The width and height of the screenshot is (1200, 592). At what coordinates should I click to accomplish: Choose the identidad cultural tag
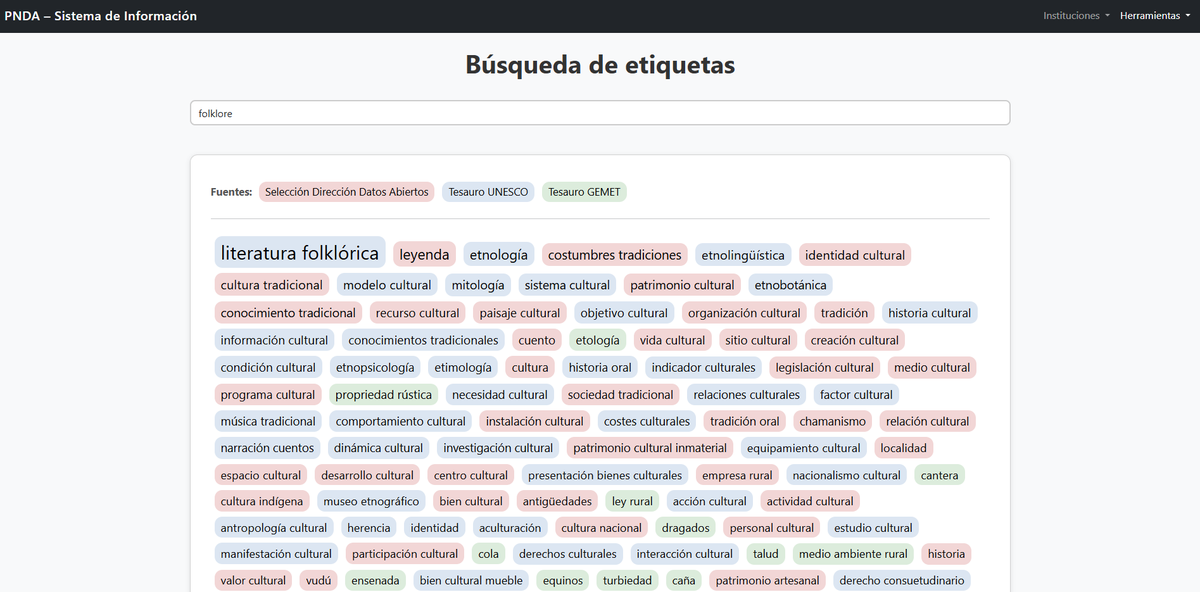click(x=855, y=255)
